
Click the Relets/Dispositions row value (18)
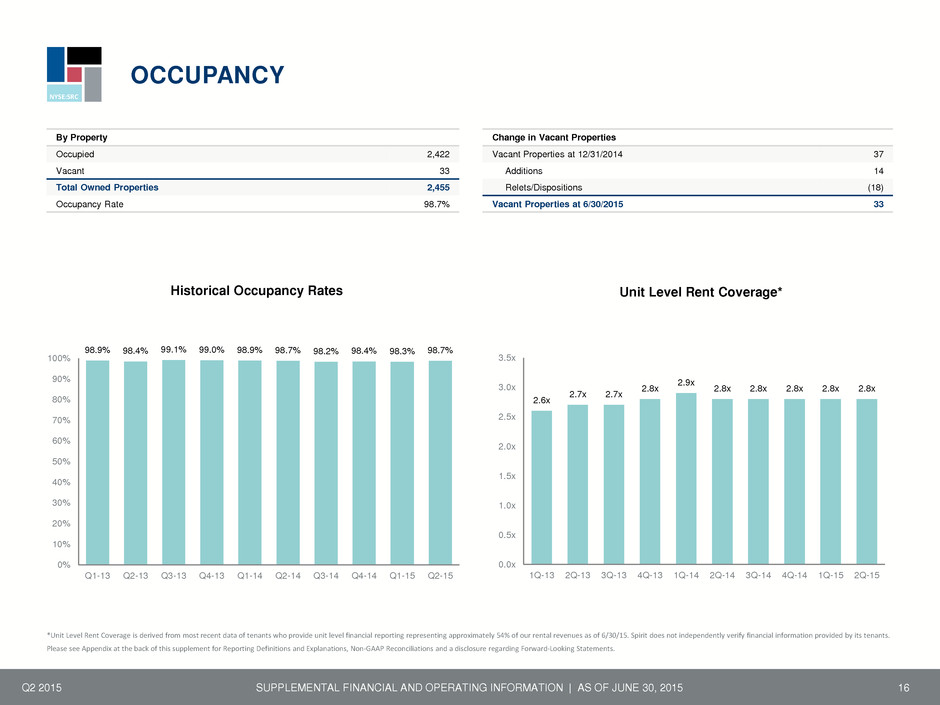coord(875,188)
